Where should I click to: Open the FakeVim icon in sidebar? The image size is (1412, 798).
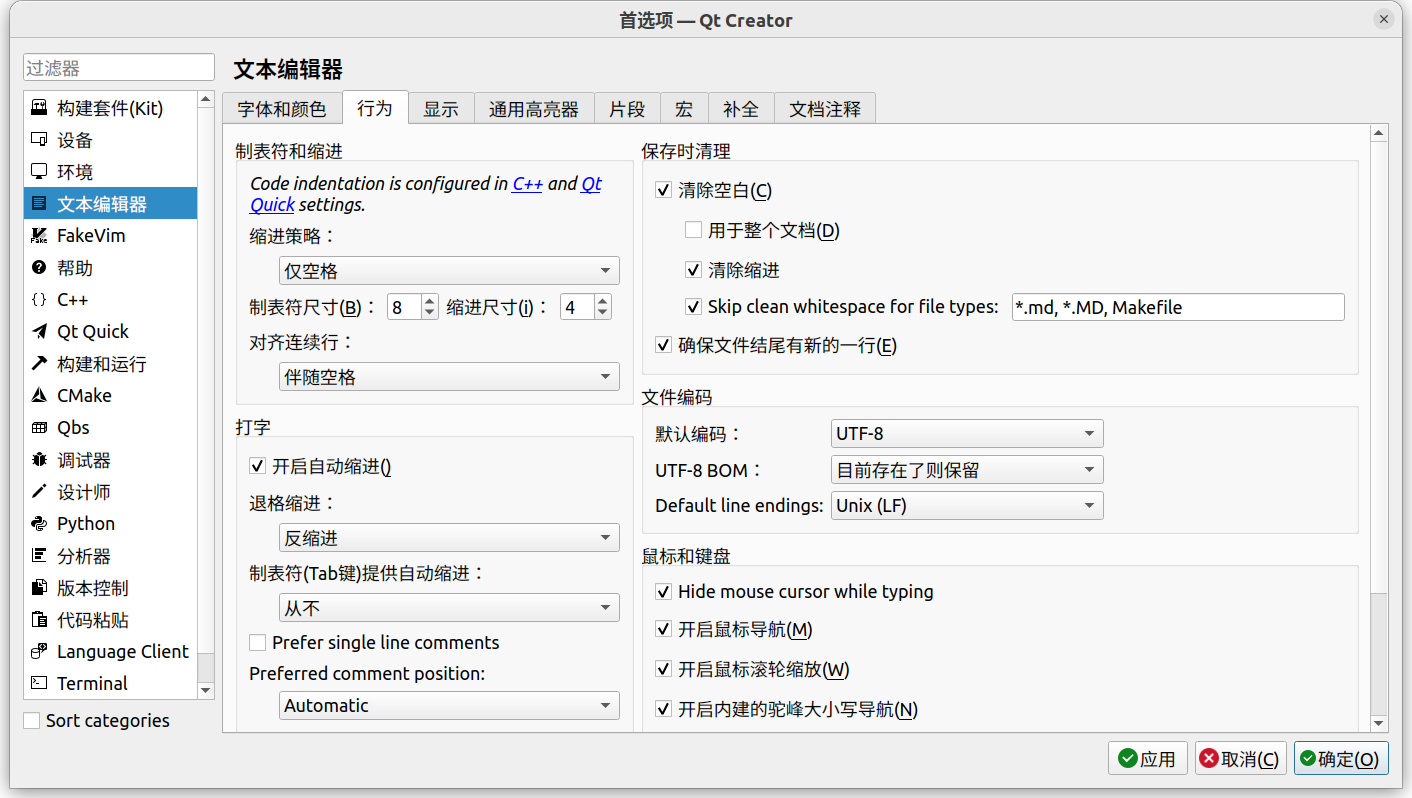tap(39, 236)
